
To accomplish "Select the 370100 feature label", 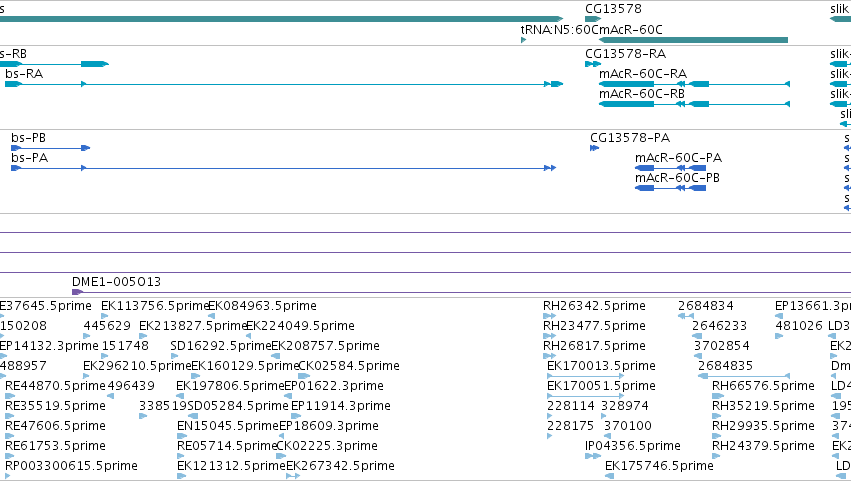I will tap(628, 426).
